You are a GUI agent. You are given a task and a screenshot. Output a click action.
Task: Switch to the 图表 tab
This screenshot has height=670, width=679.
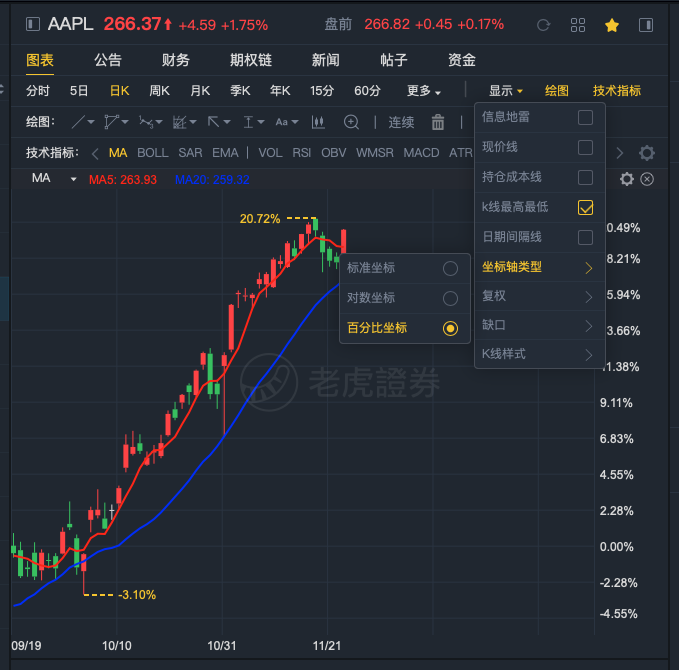pos(40,60)
